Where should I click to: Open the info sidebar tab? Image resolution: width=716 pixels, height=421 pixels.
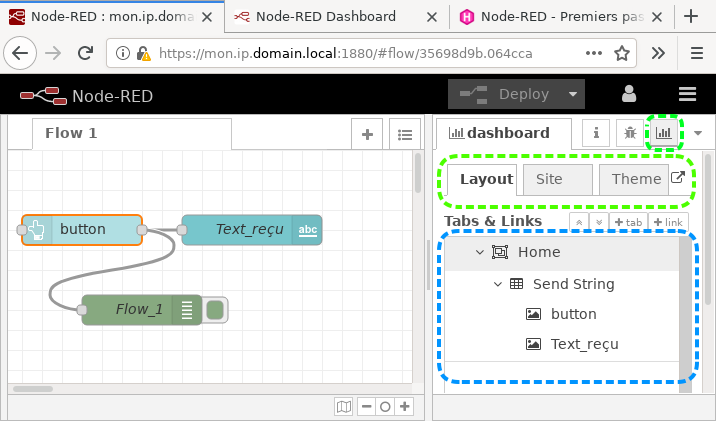[596, 132]
